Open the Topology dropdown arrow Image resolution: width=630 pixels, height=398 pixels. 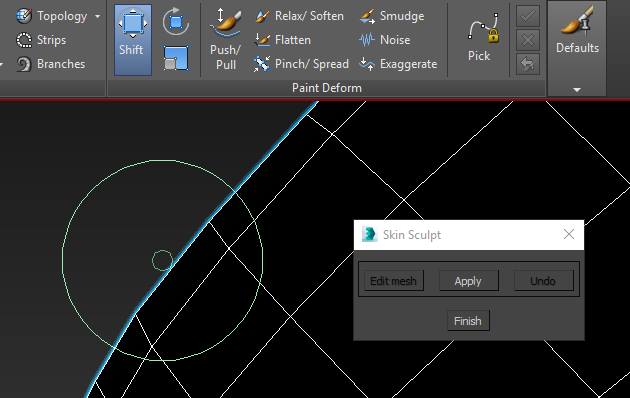pos(98,16)
